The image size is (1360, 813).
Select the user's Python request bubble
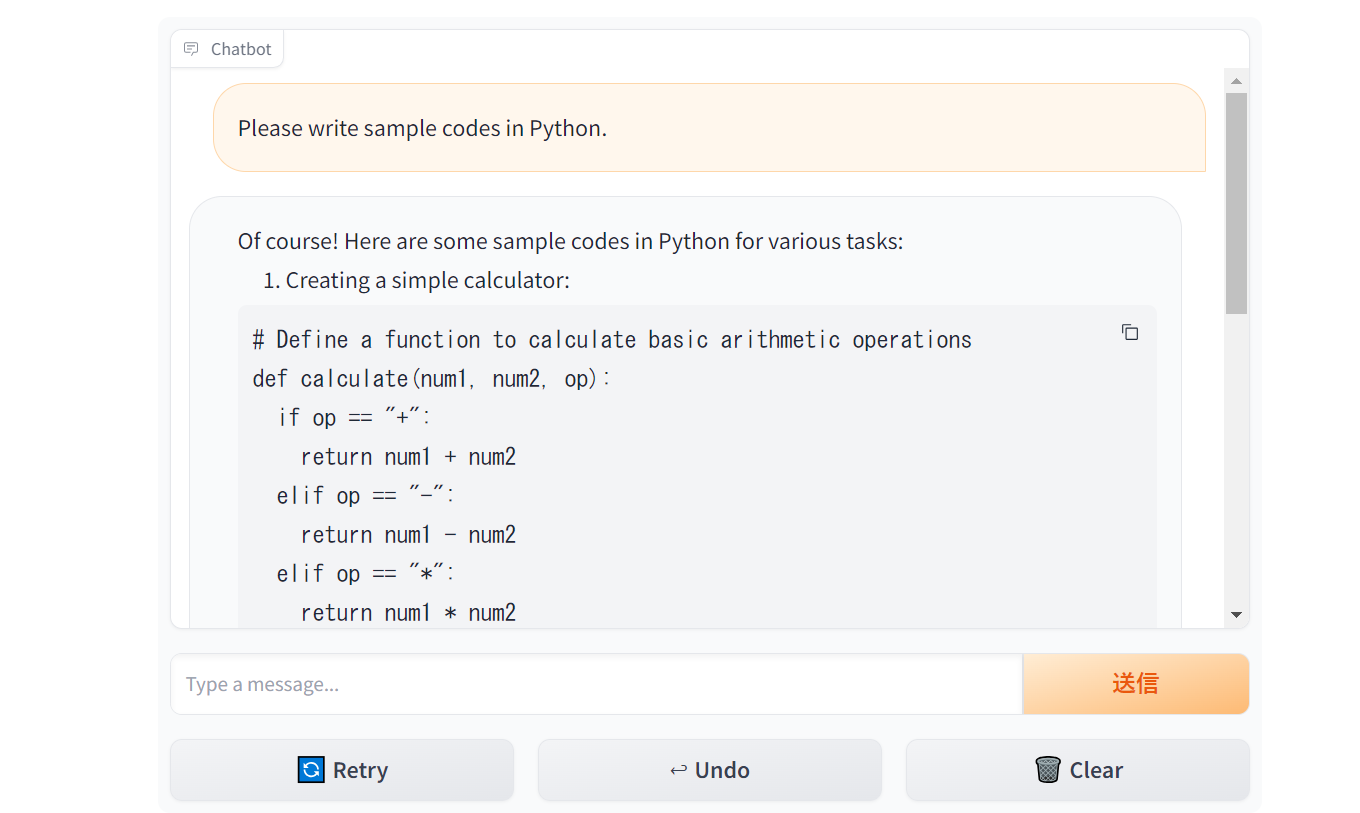coord(710,128)
